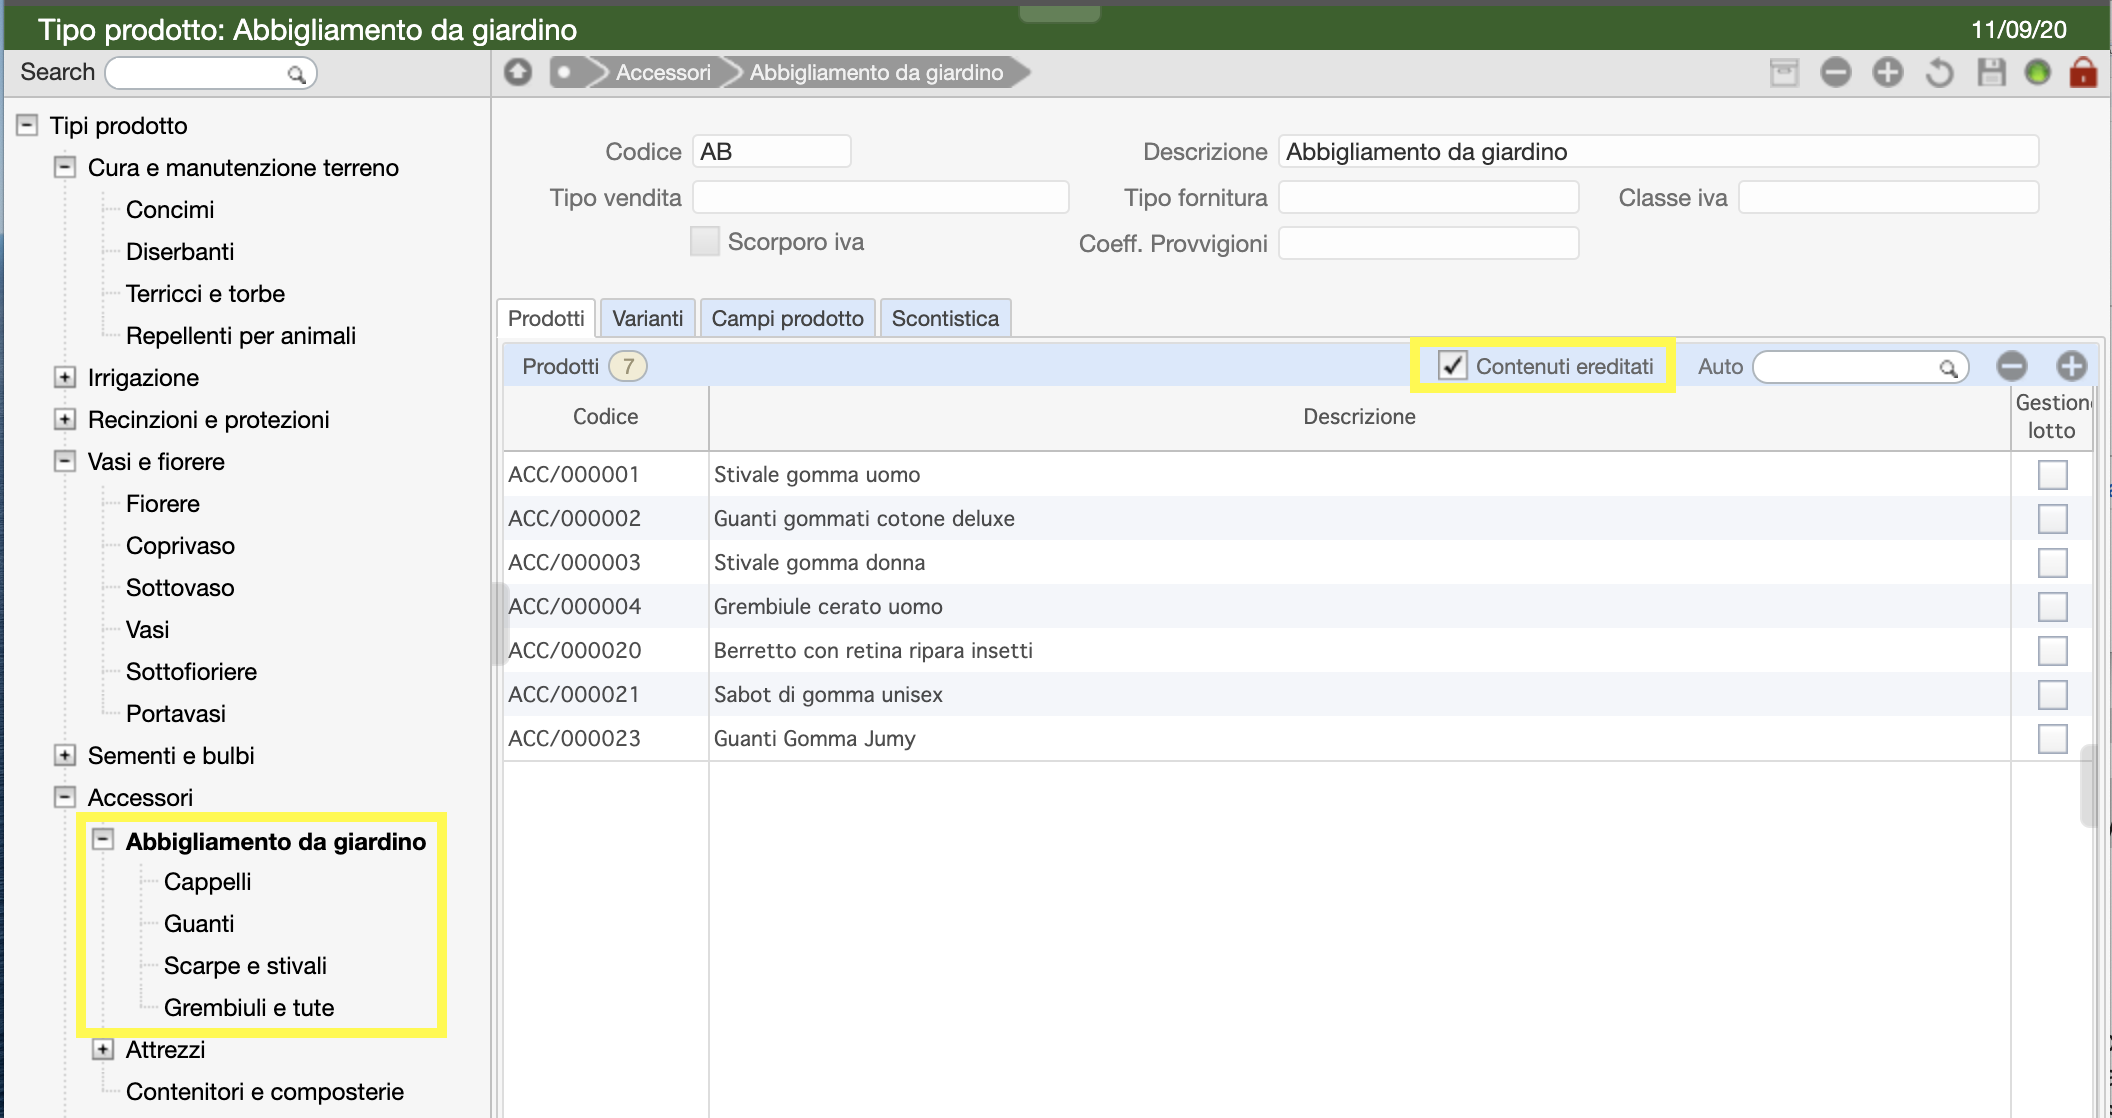Click the Descrizione input field
2112x1118 pixels.
[x=1658, y=151]
